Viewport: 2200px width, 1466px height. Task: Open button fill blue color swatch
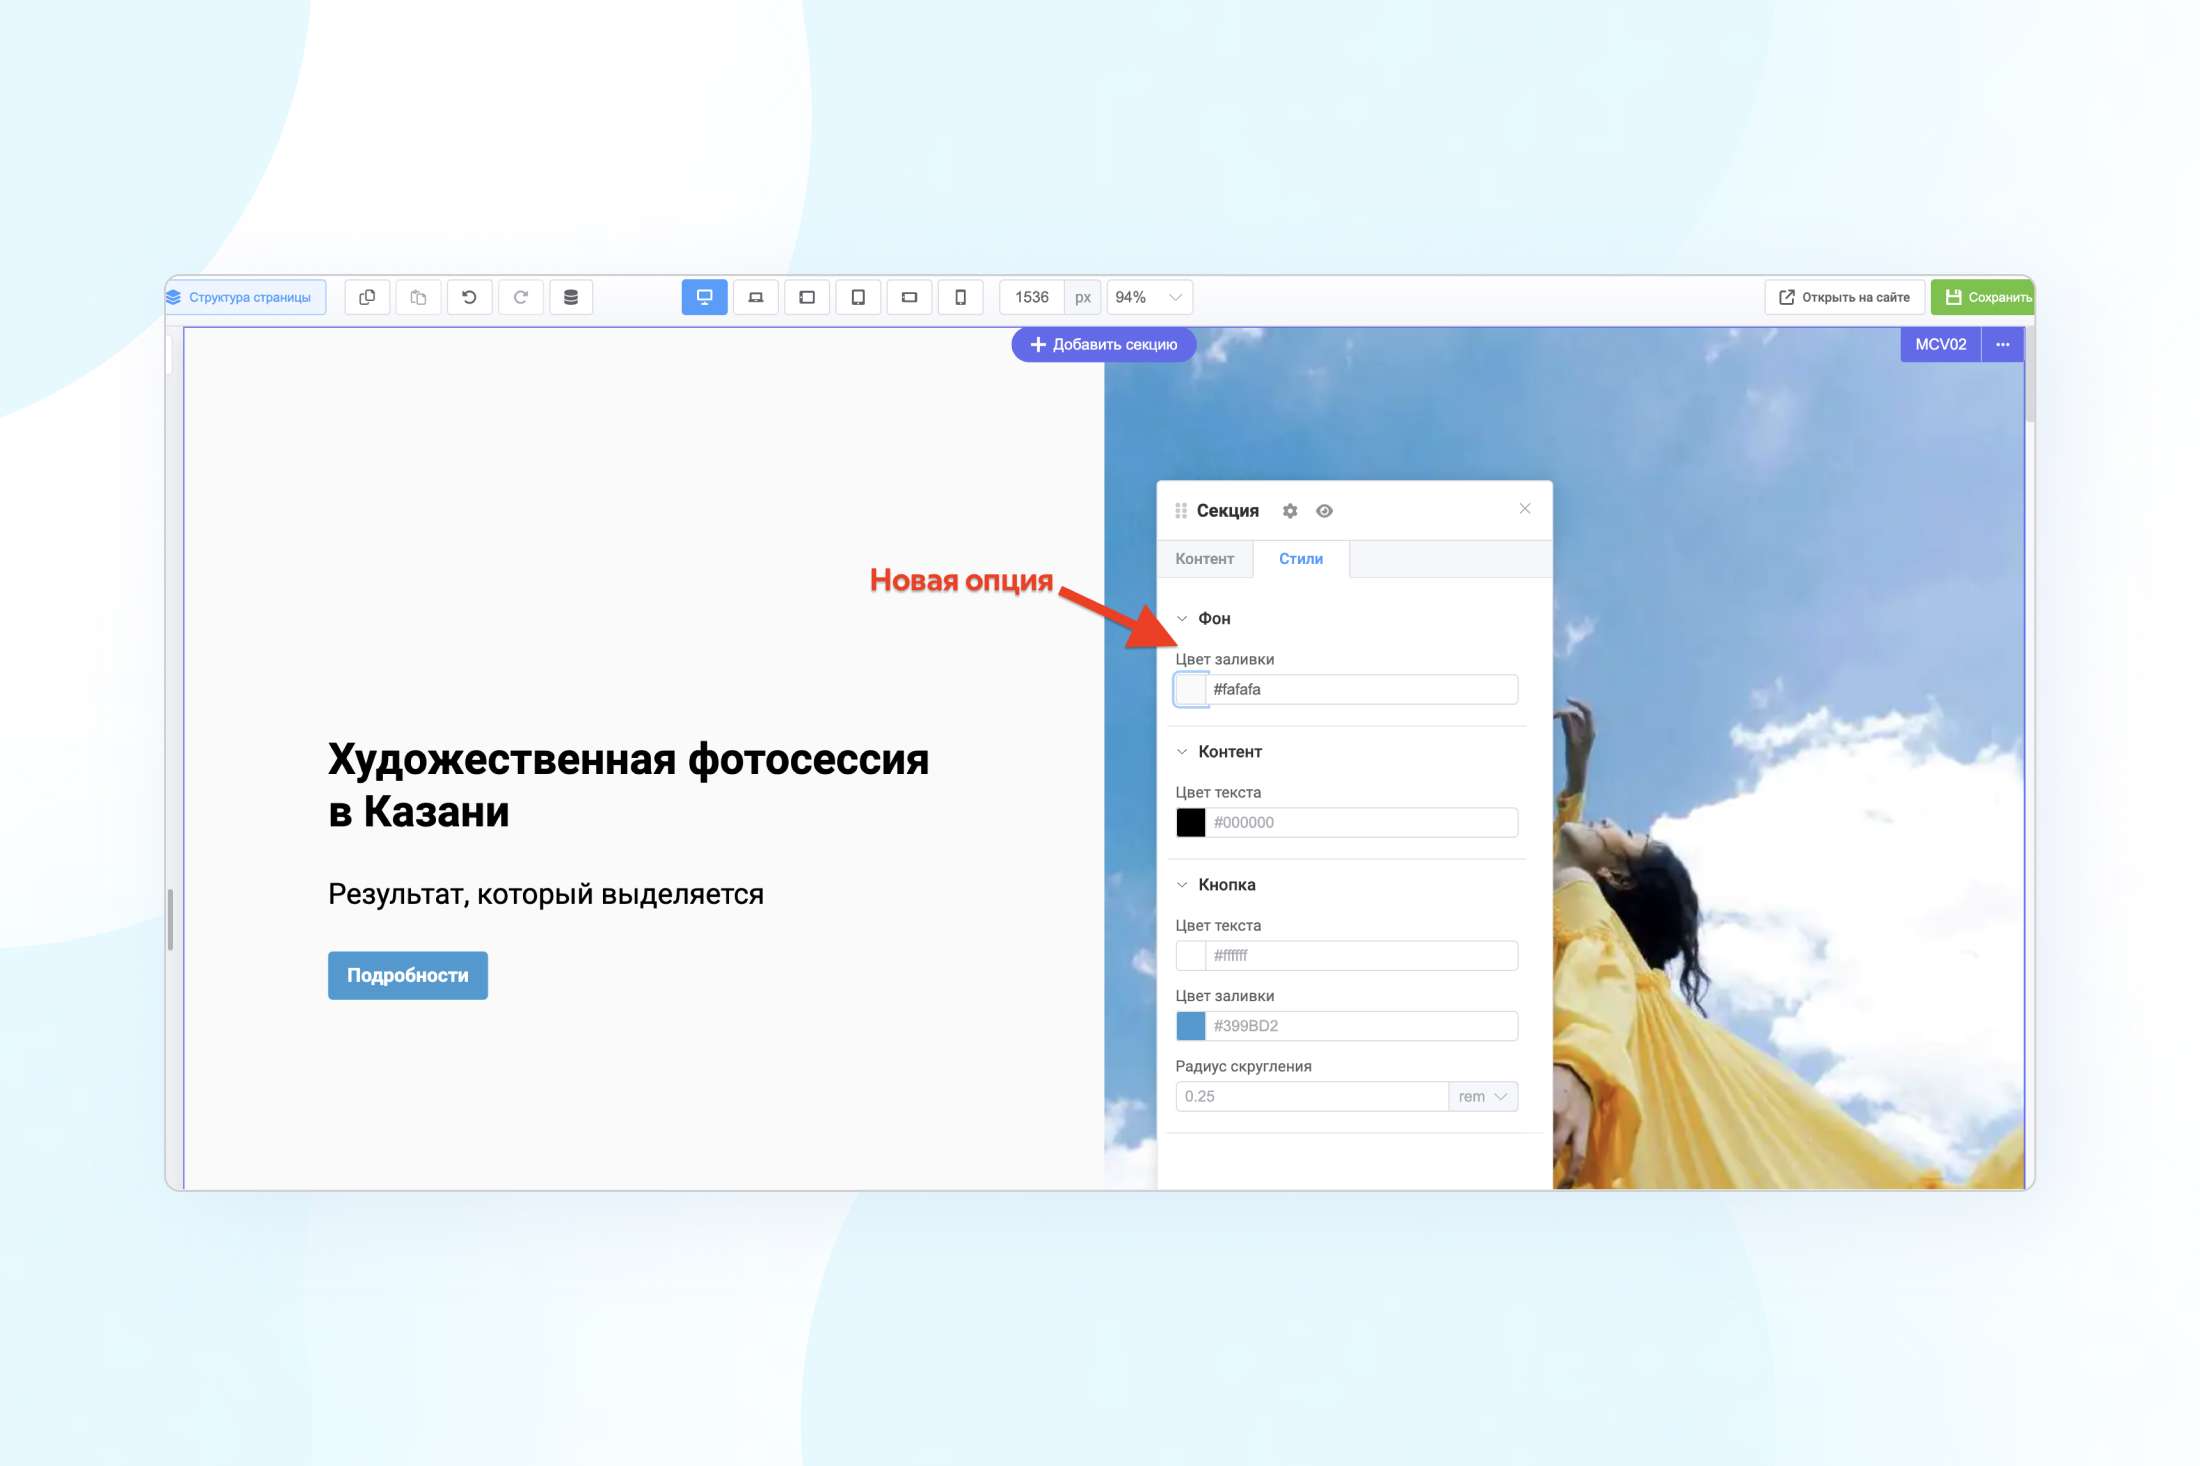pos(1191,1026)
